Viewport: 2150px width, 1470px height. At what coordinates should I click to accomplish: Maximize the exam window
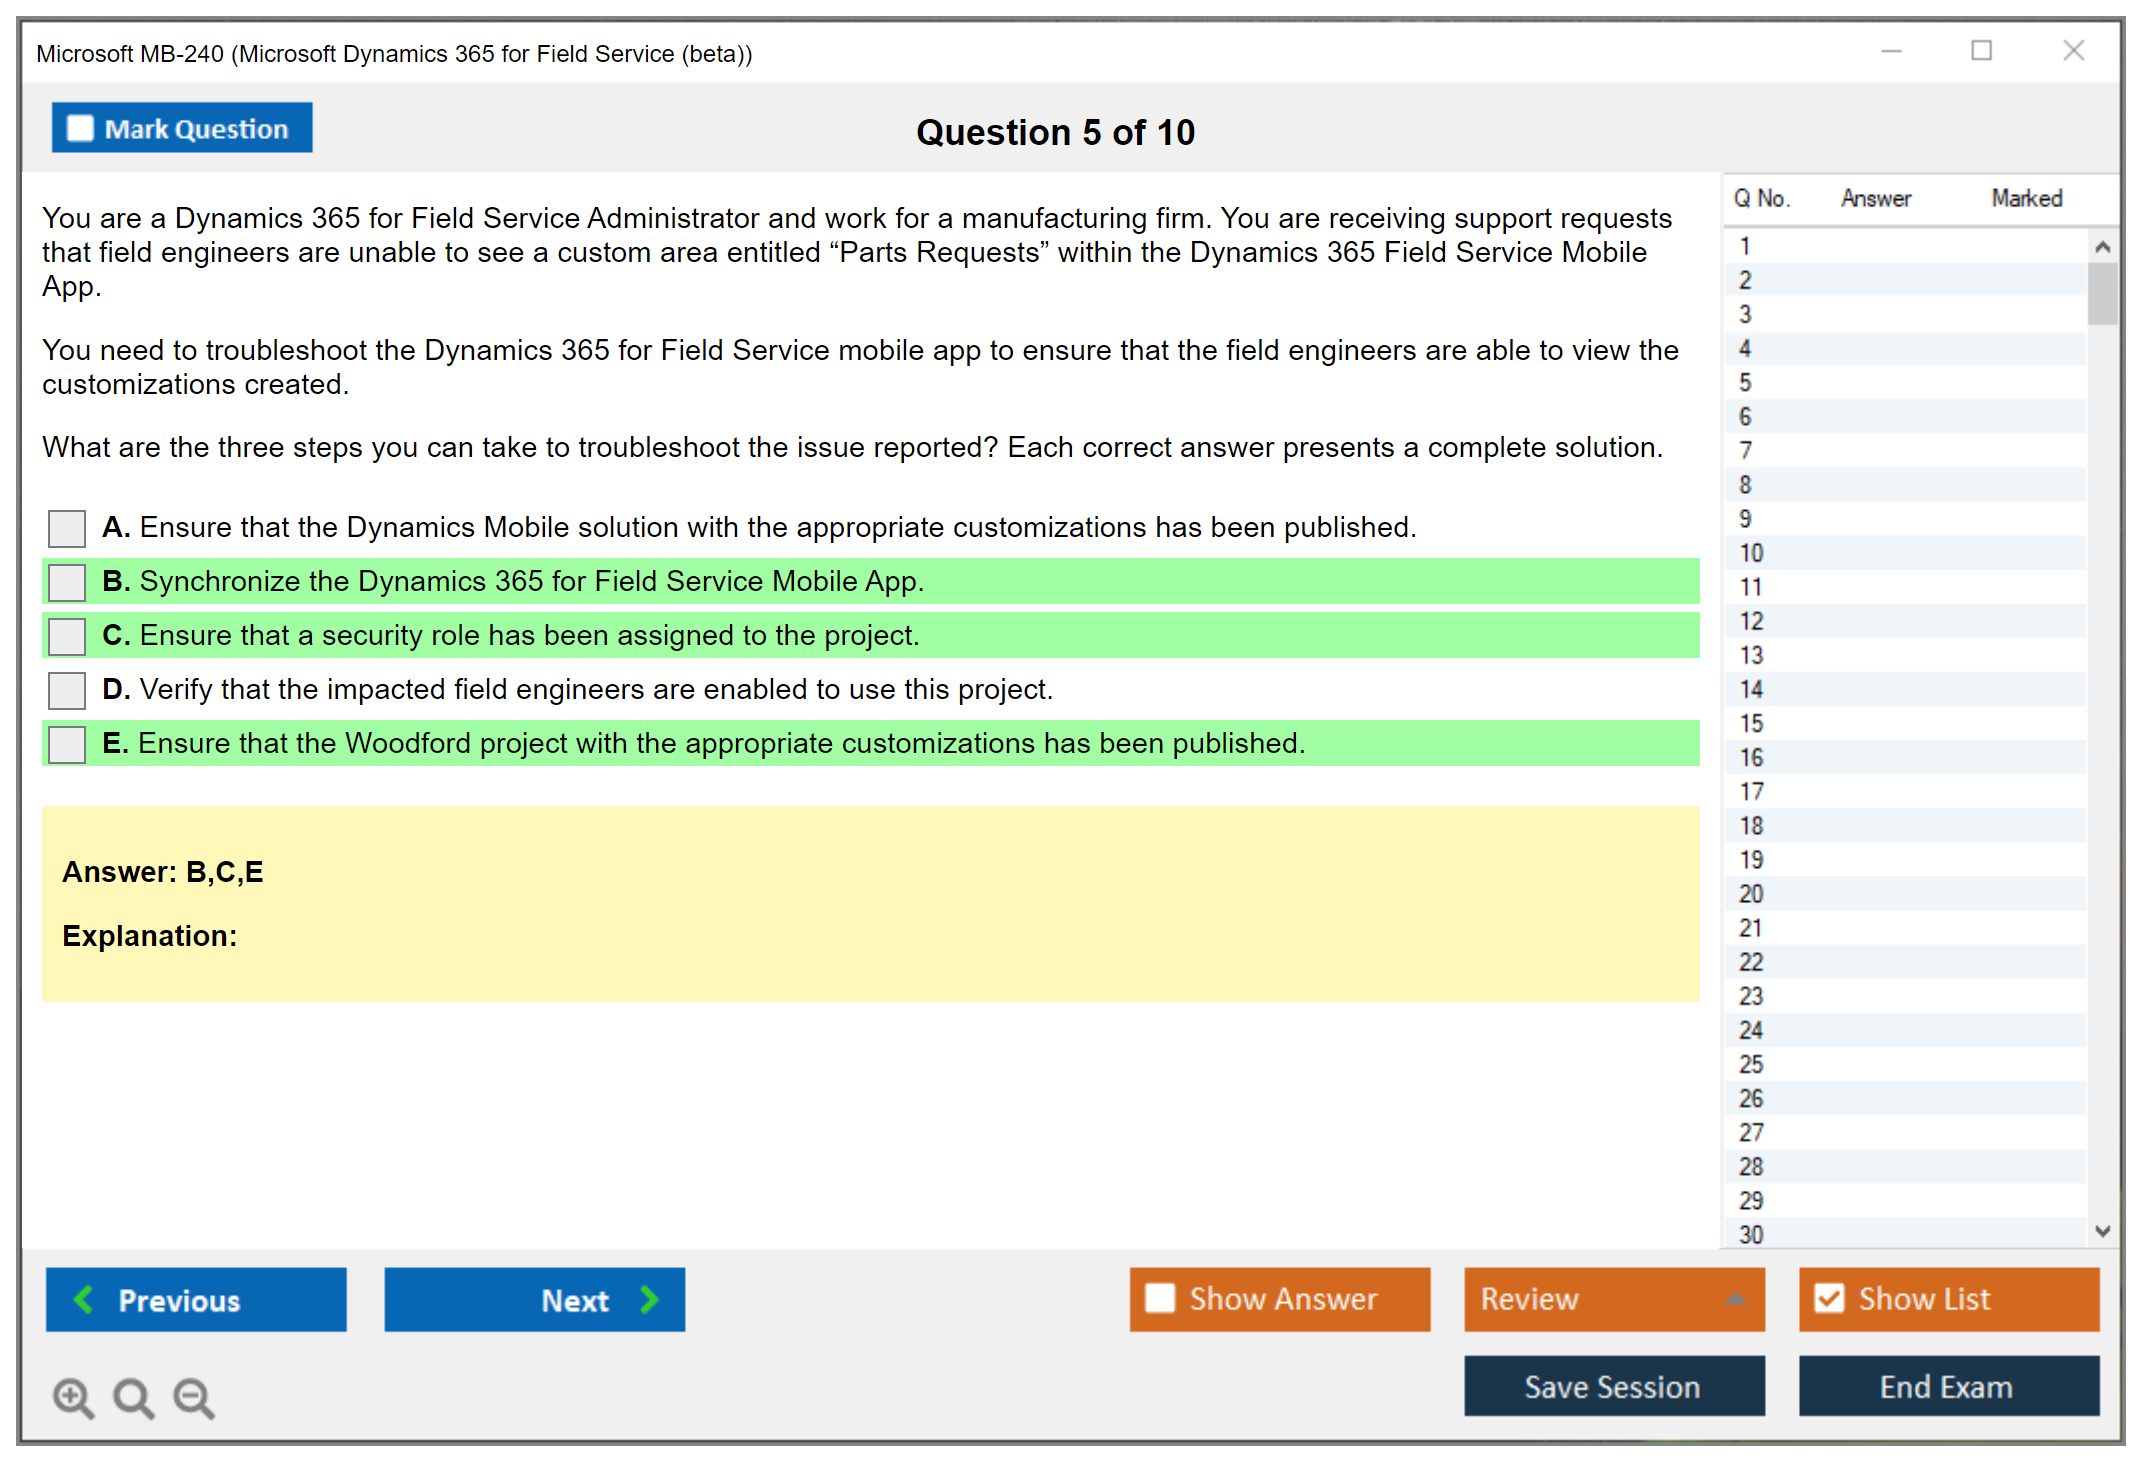click(x=1981, y=50)
